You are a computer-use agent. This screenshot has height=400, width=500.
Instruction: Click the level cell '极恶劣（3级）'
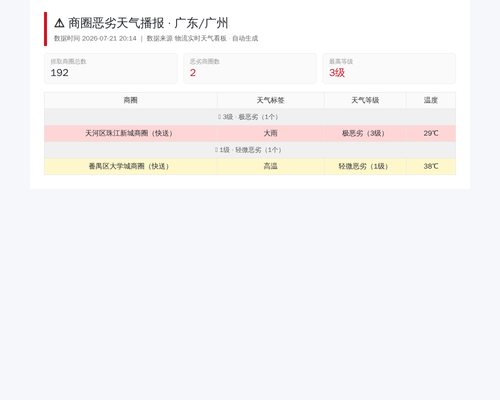tap(365, 133)
